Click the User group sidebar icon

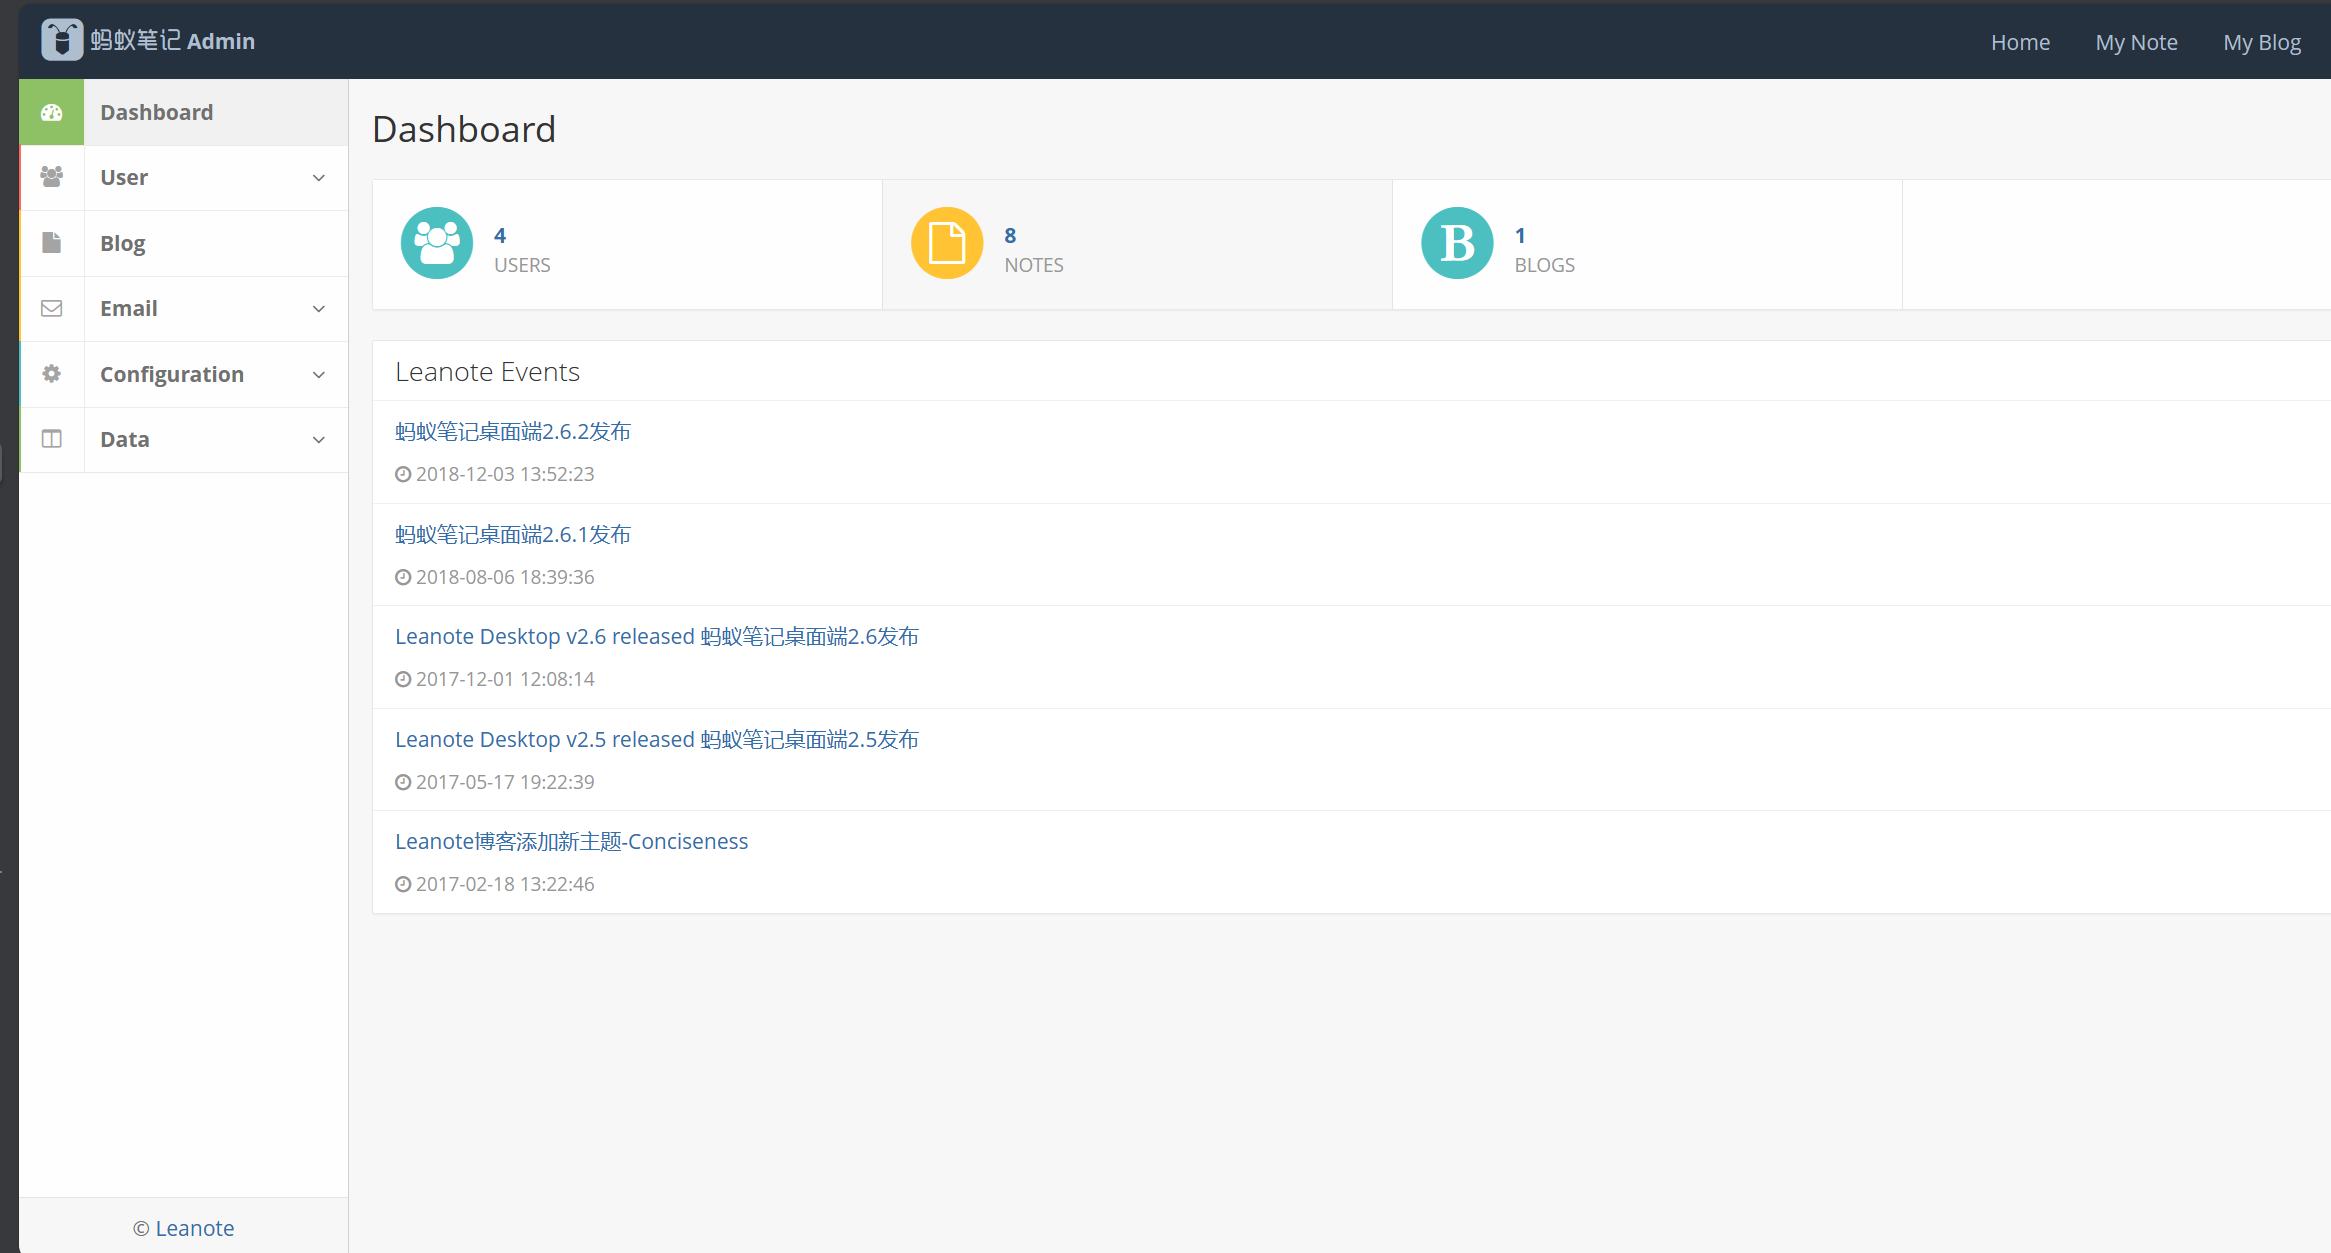pos(52,177)
